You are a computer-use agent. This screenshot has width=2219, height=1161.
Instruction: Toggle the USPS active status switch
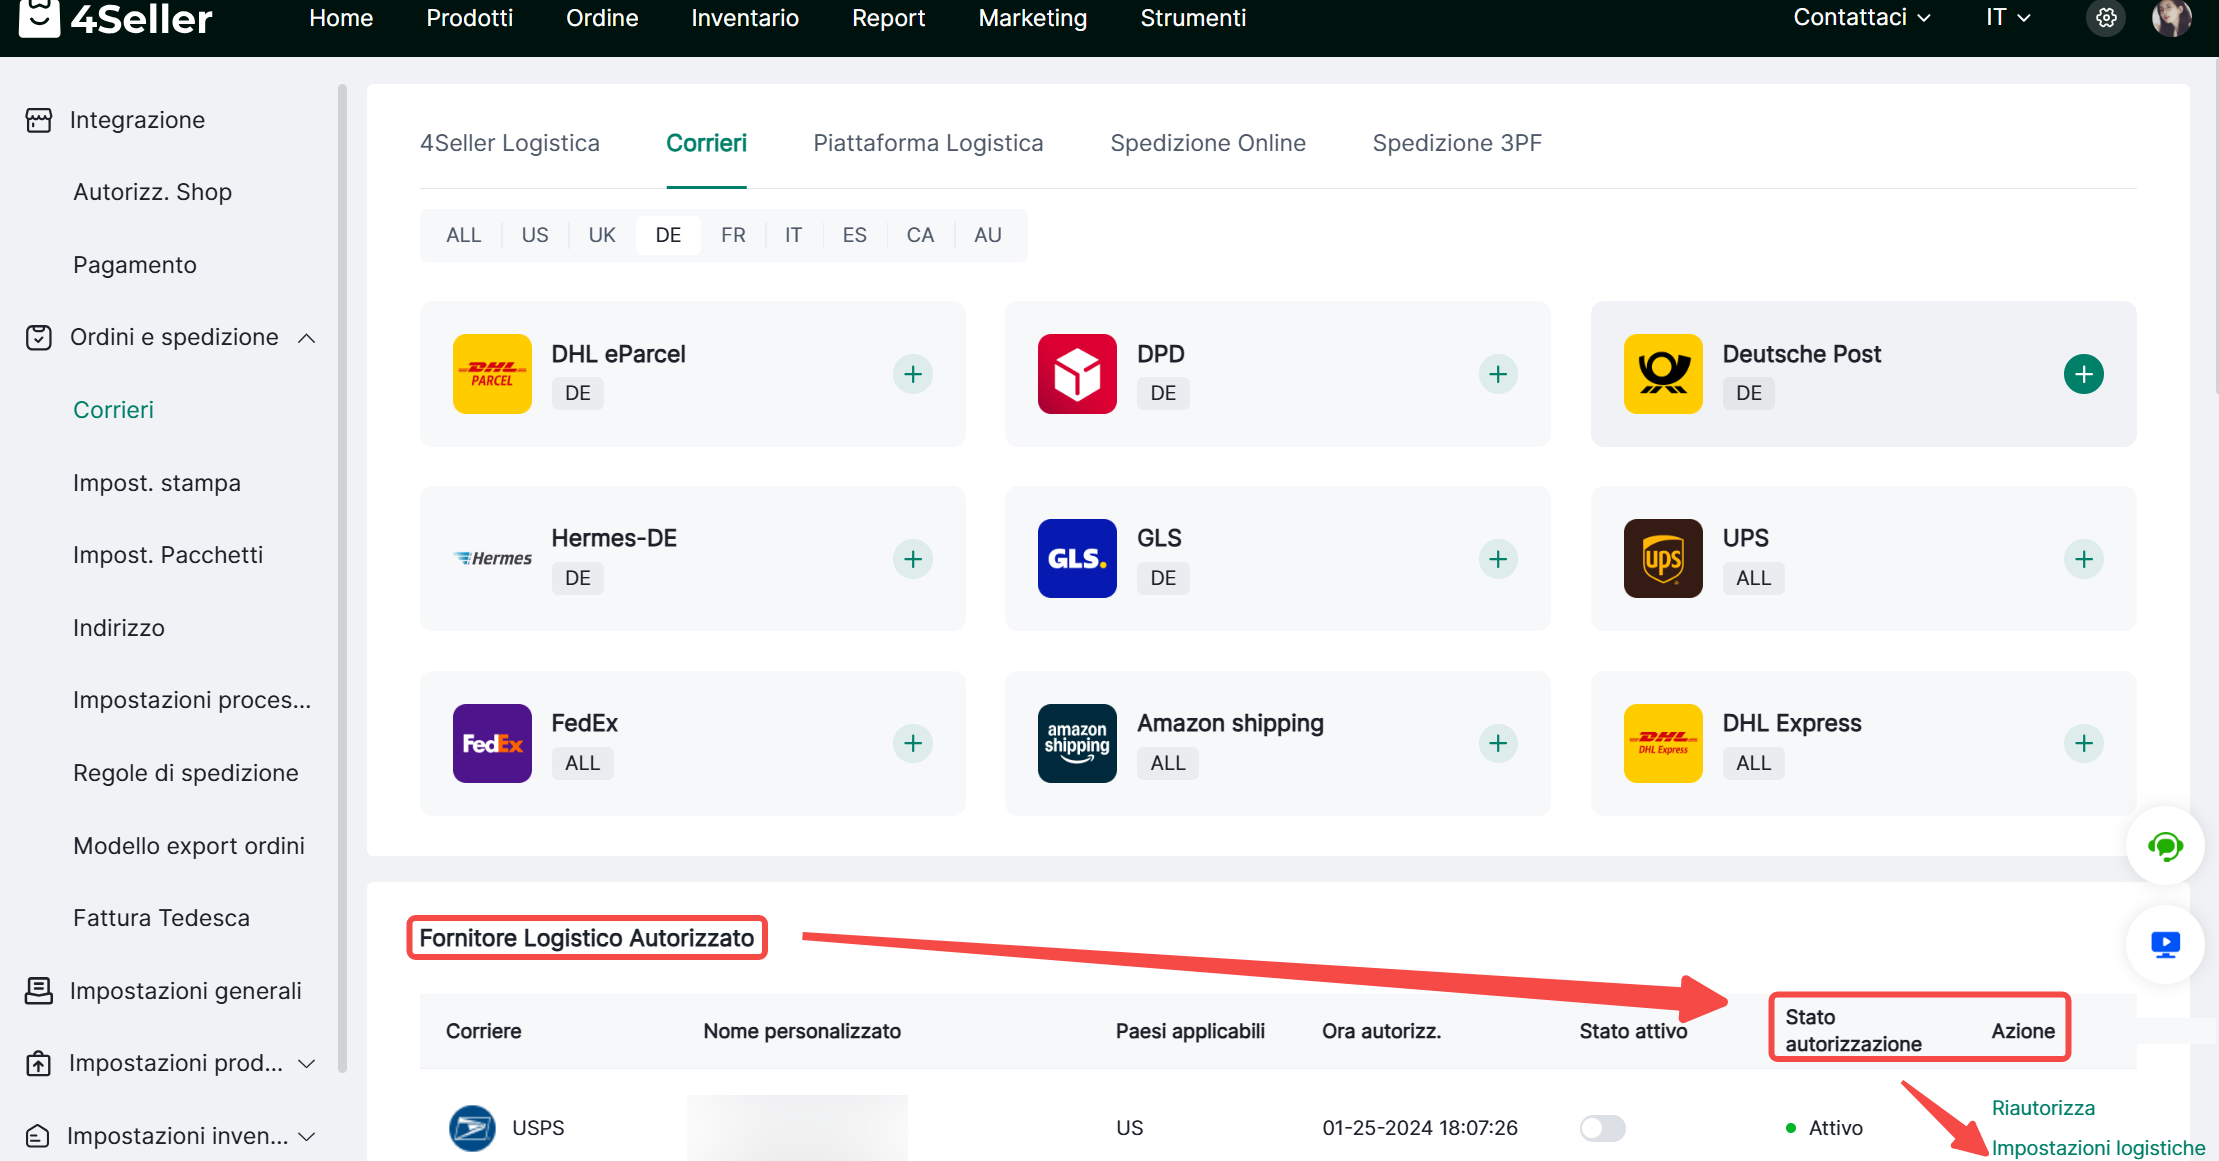1602,1128
